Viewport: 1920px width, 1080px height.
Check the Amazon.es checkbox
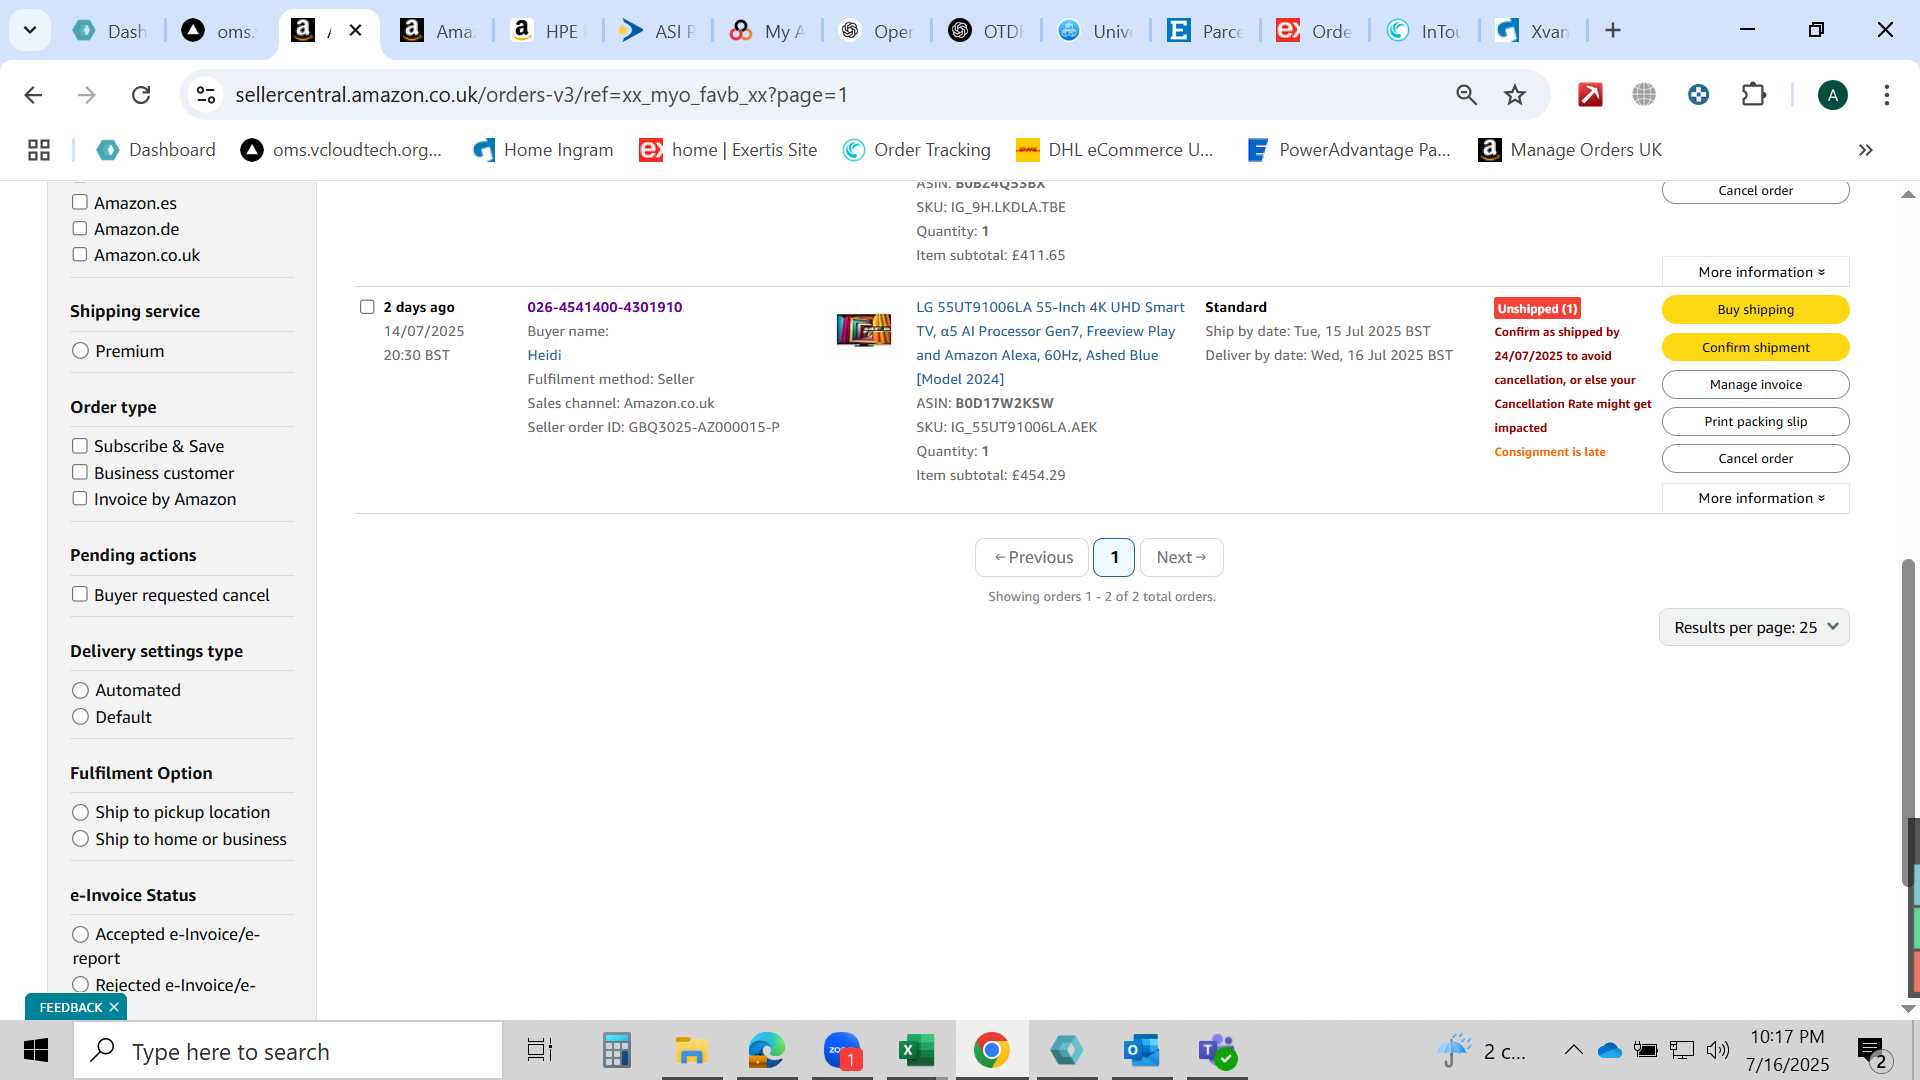click(80, 202)
